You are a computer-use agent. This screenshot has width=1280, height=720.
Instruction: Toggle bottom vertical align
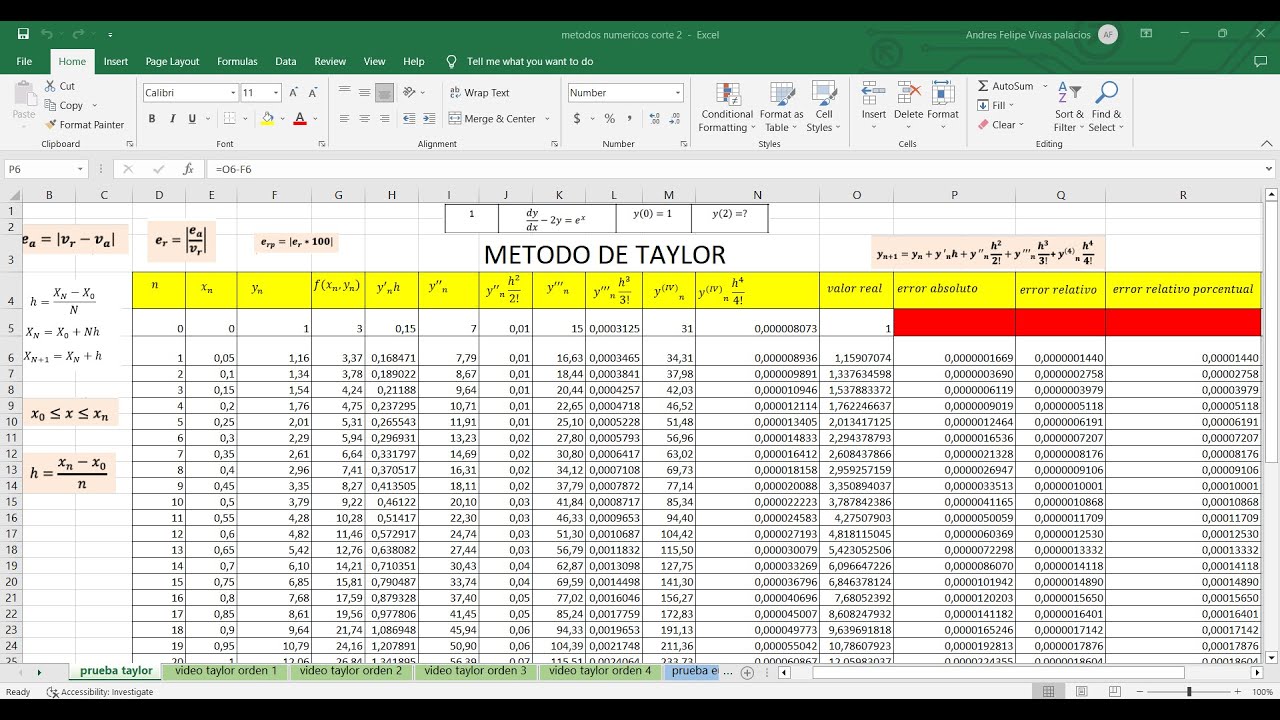pos(384,93)
